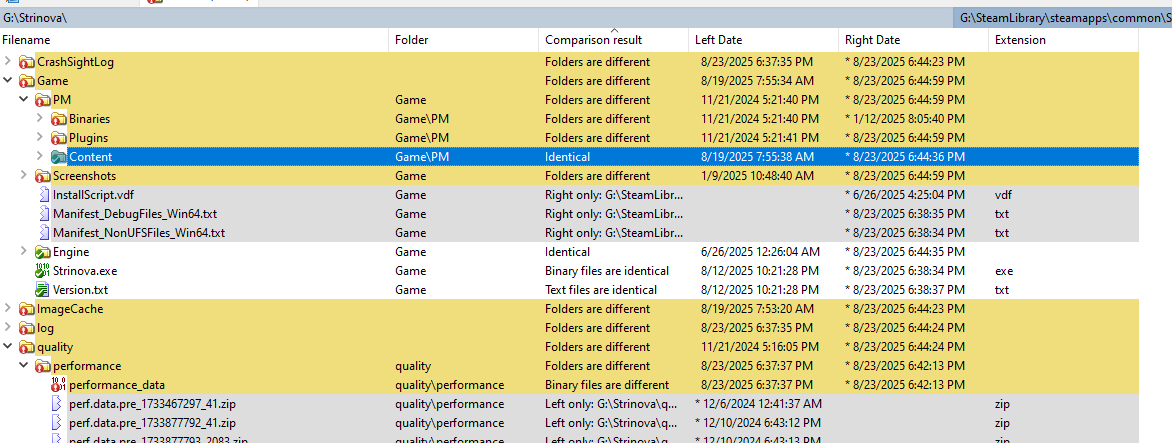Click the perf.data.pre_1733877792_41.zip file icon

pos(58,423)
